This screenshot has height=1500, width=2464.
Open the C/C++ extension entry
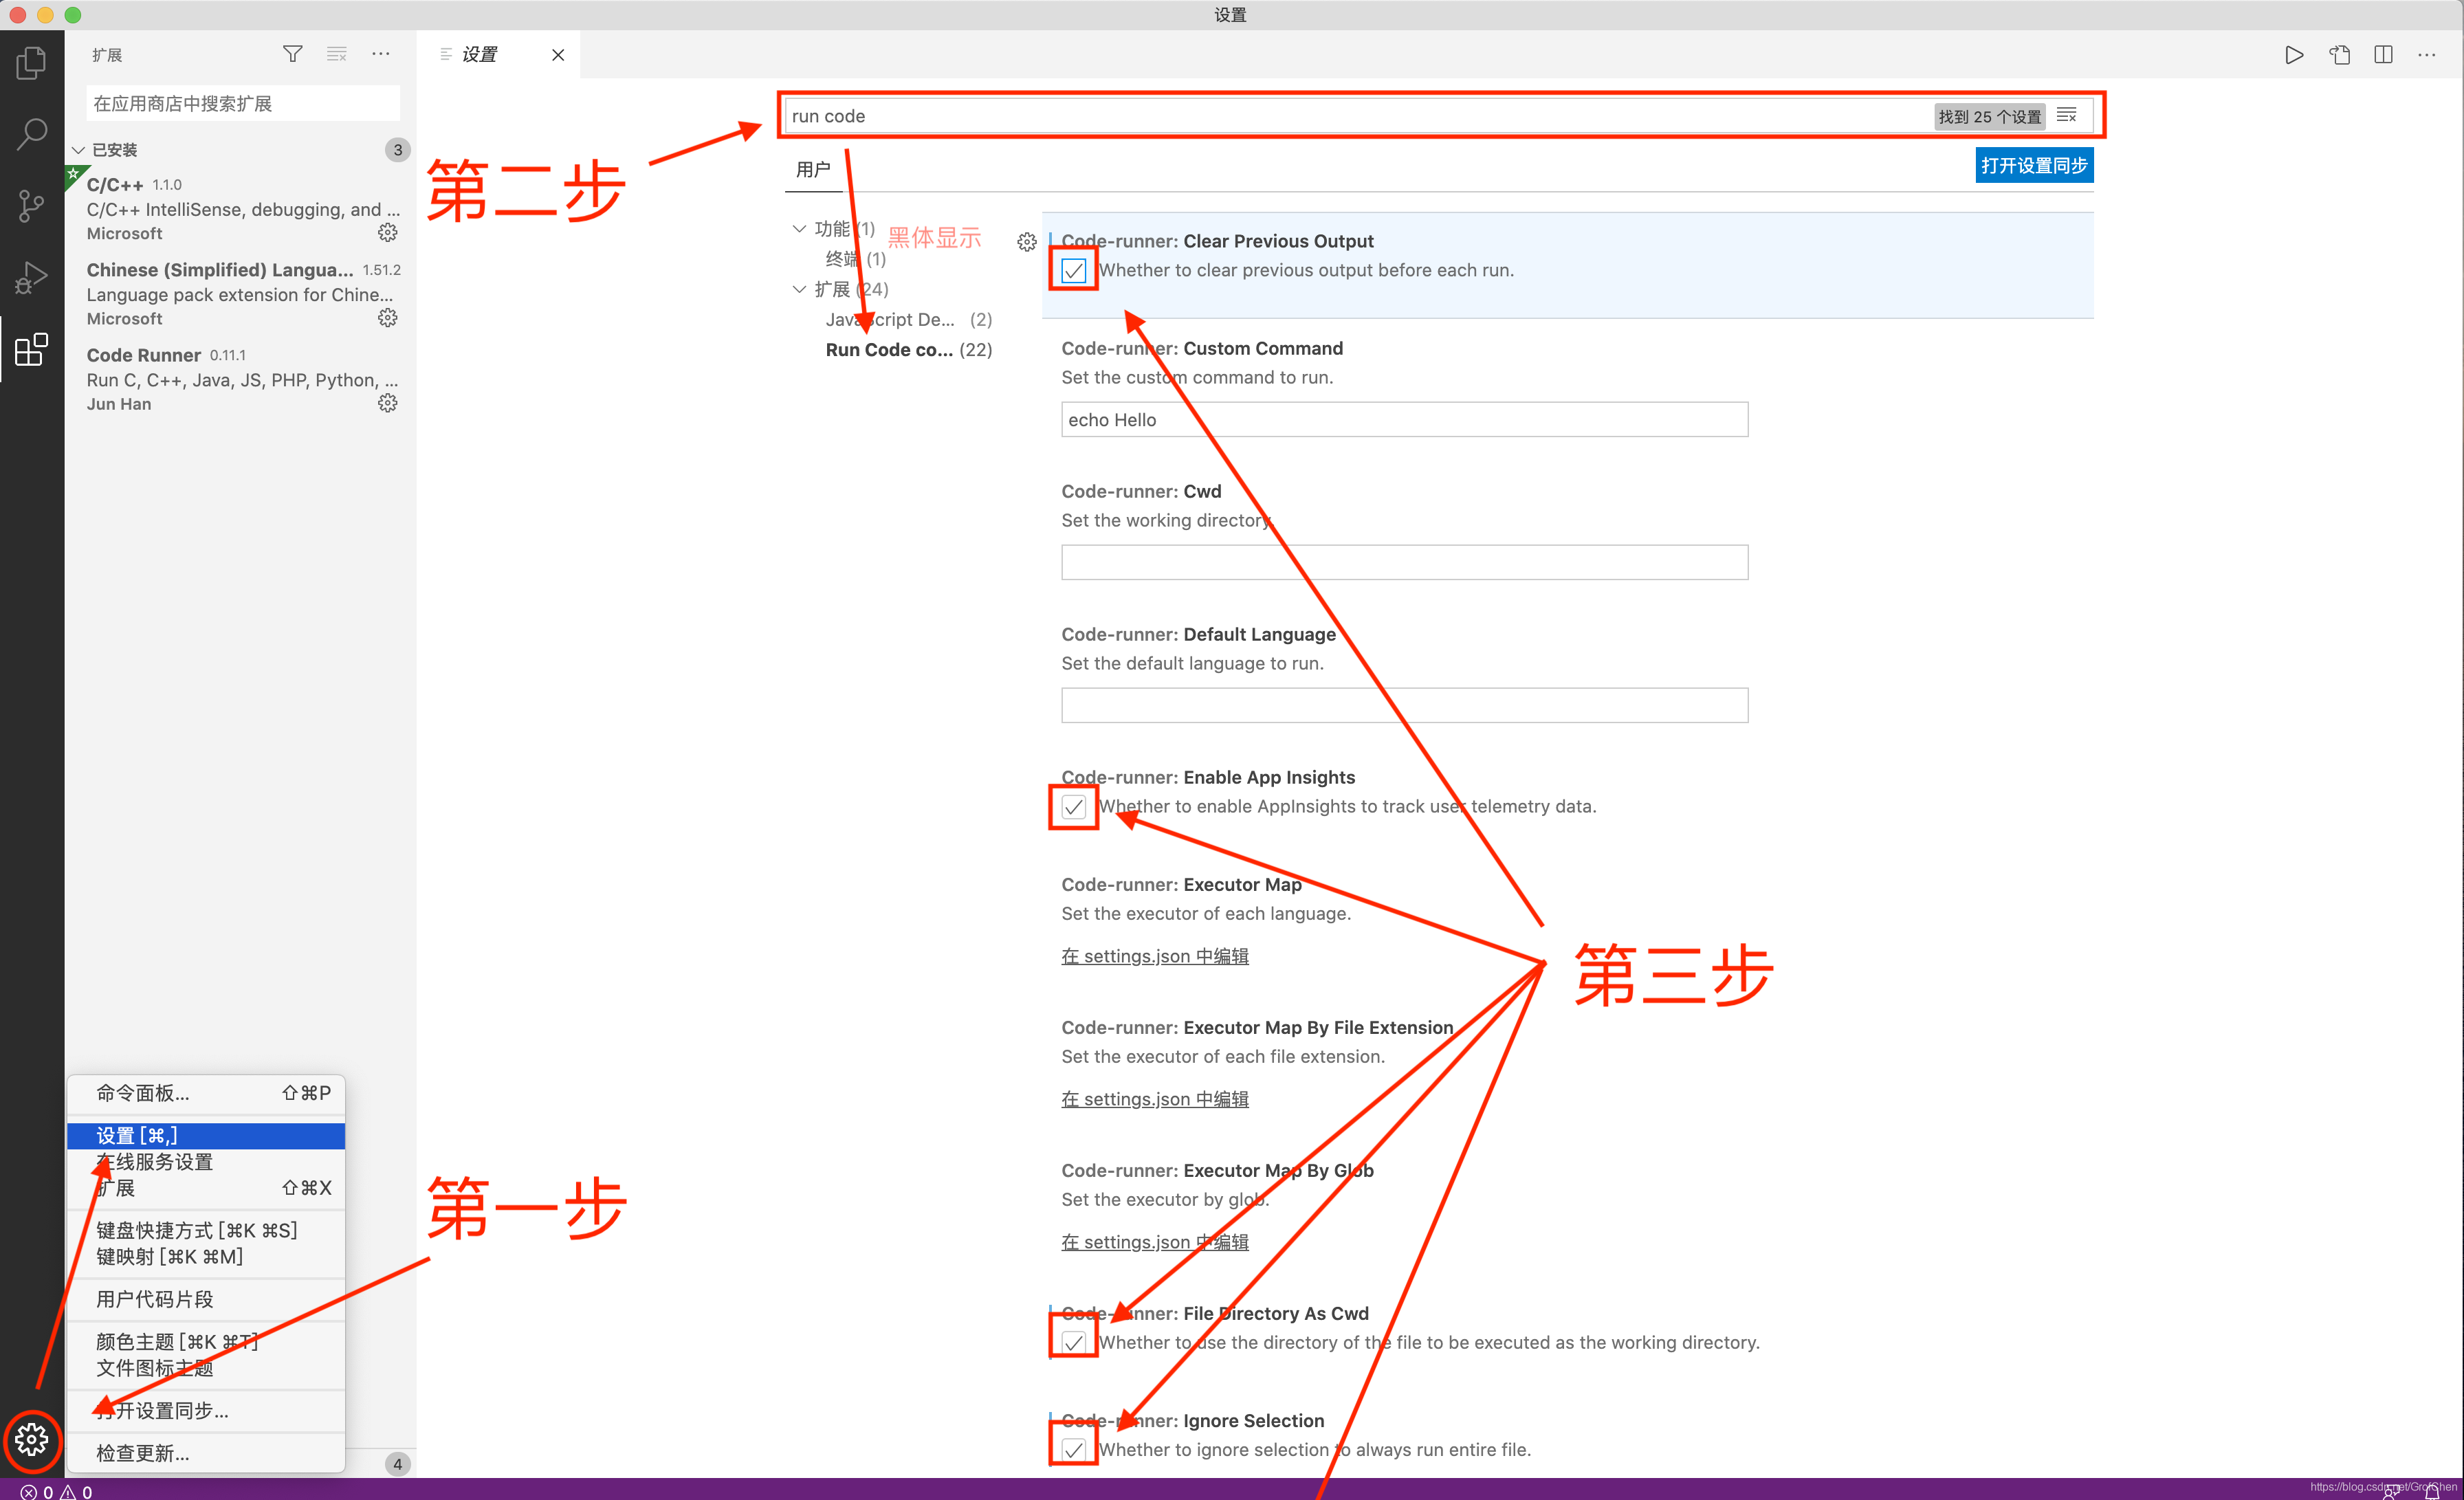coord(240,209)
